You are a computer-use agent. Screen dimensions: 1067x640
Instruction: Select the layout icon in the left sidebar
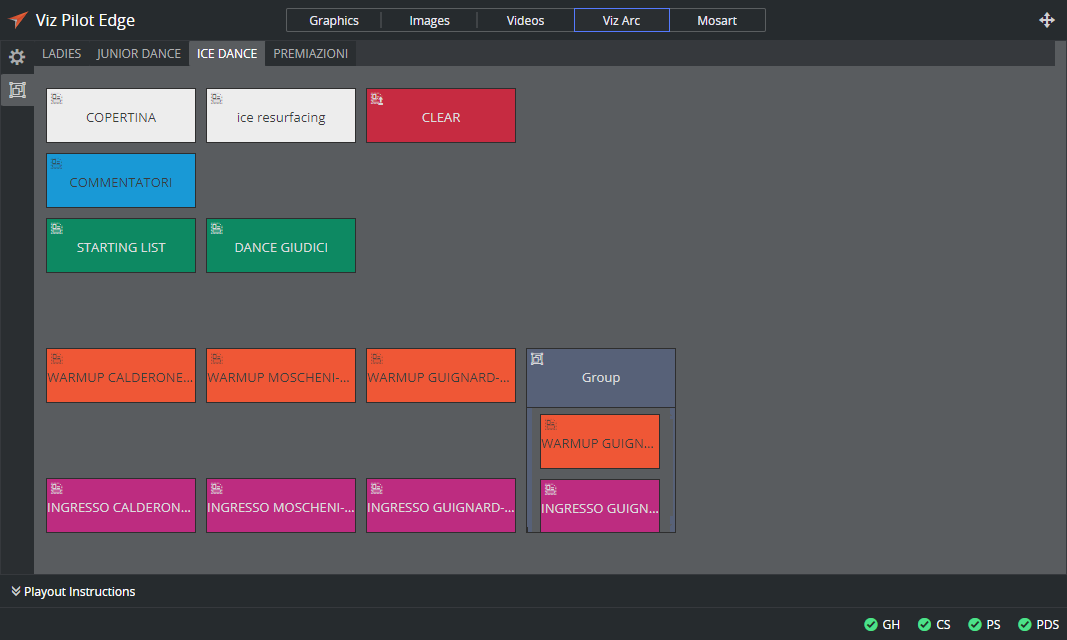(x=17, y=90)
